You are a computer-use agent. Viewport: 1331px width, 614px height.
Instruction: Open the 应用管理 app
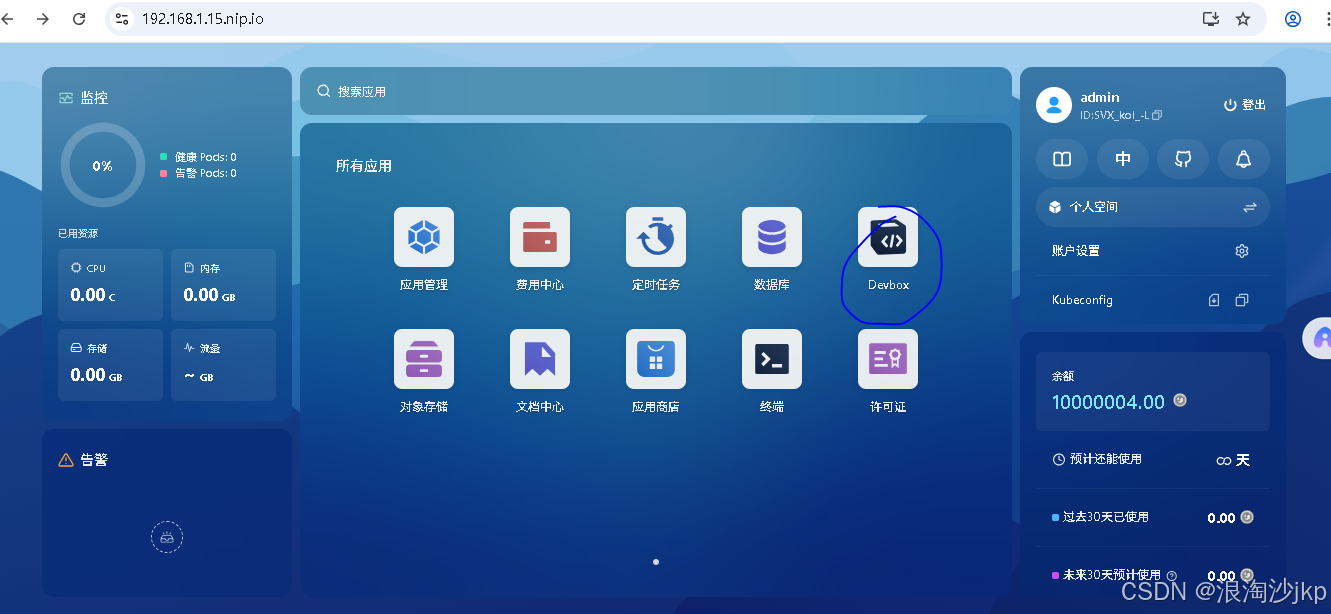pyautogui.click(x=424, y=237)
